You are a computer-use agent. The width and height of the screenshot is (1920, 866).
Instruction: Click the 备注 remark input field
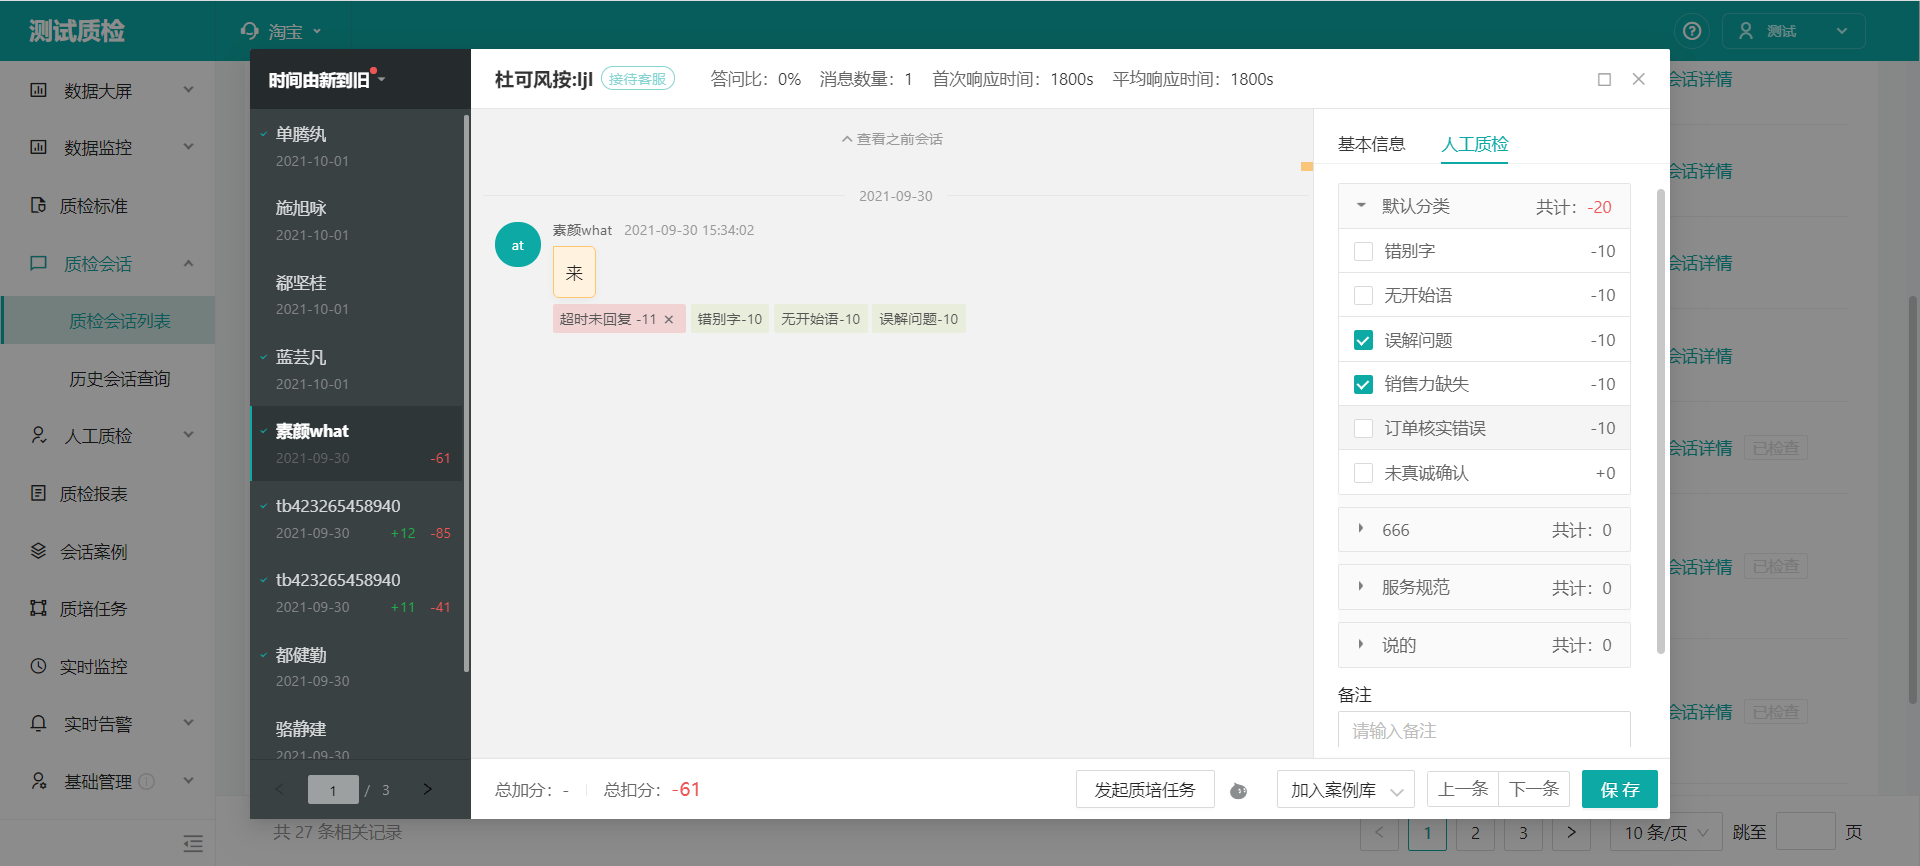tap(1484, 730)
